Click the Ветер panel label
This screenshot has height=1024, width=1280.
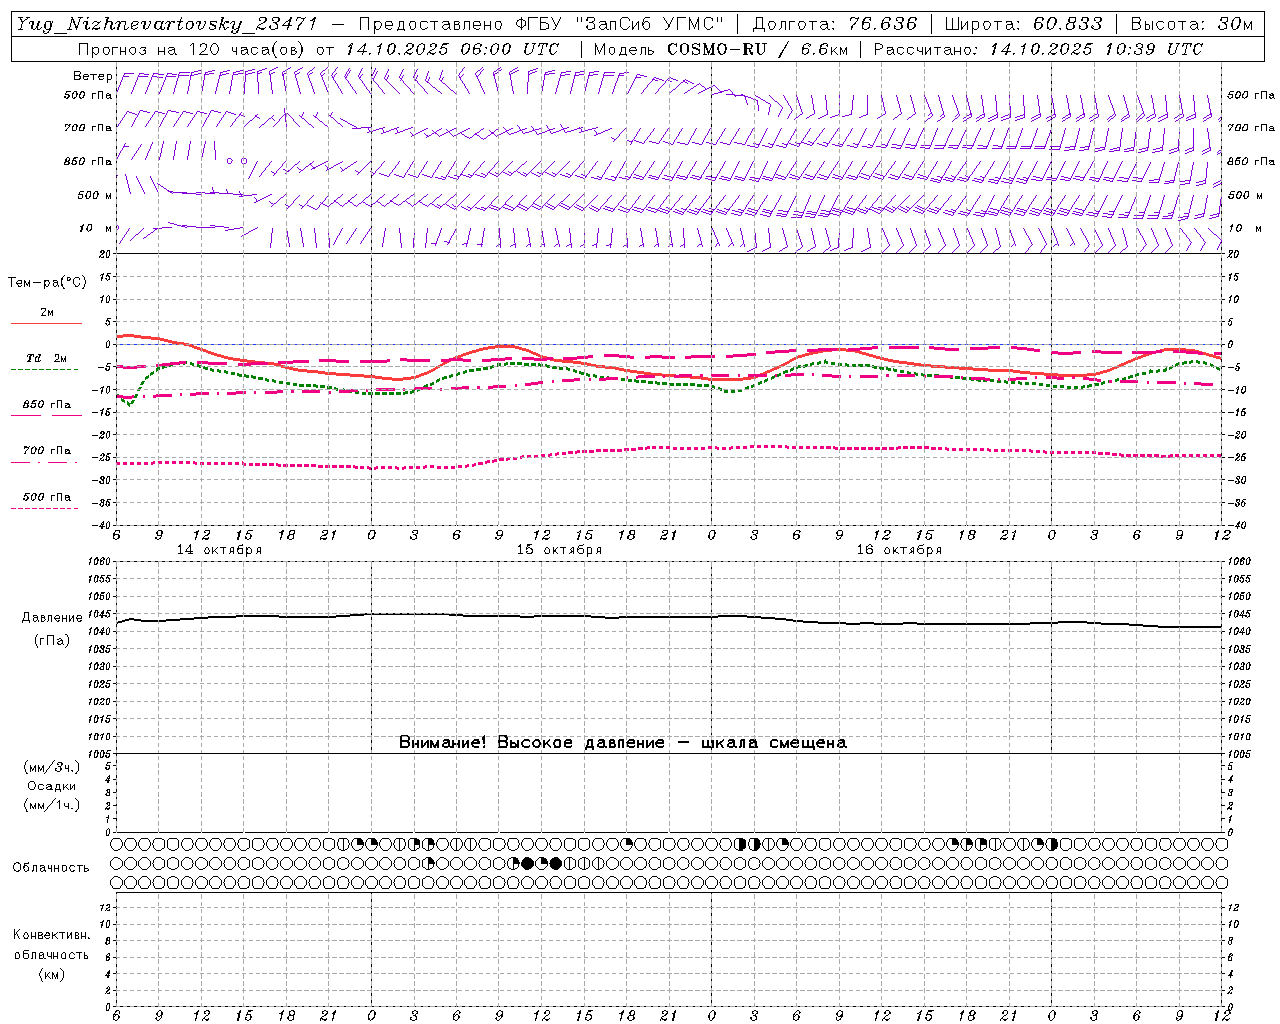pos(92,76)
